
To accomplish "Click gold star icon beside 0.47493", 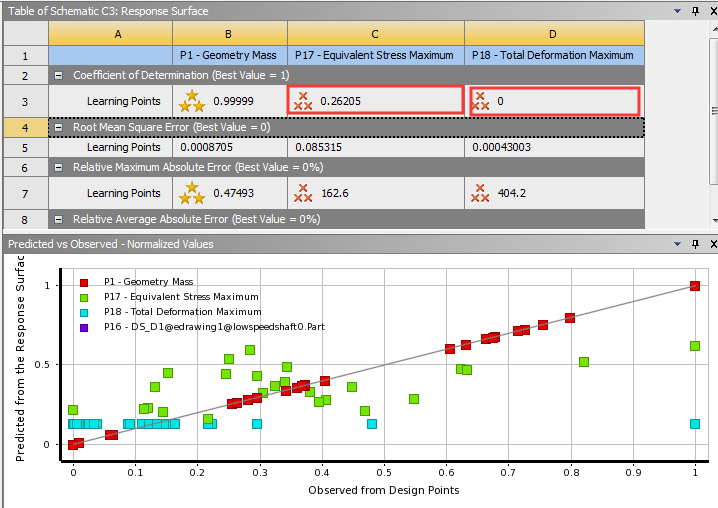I will point(191,193).
